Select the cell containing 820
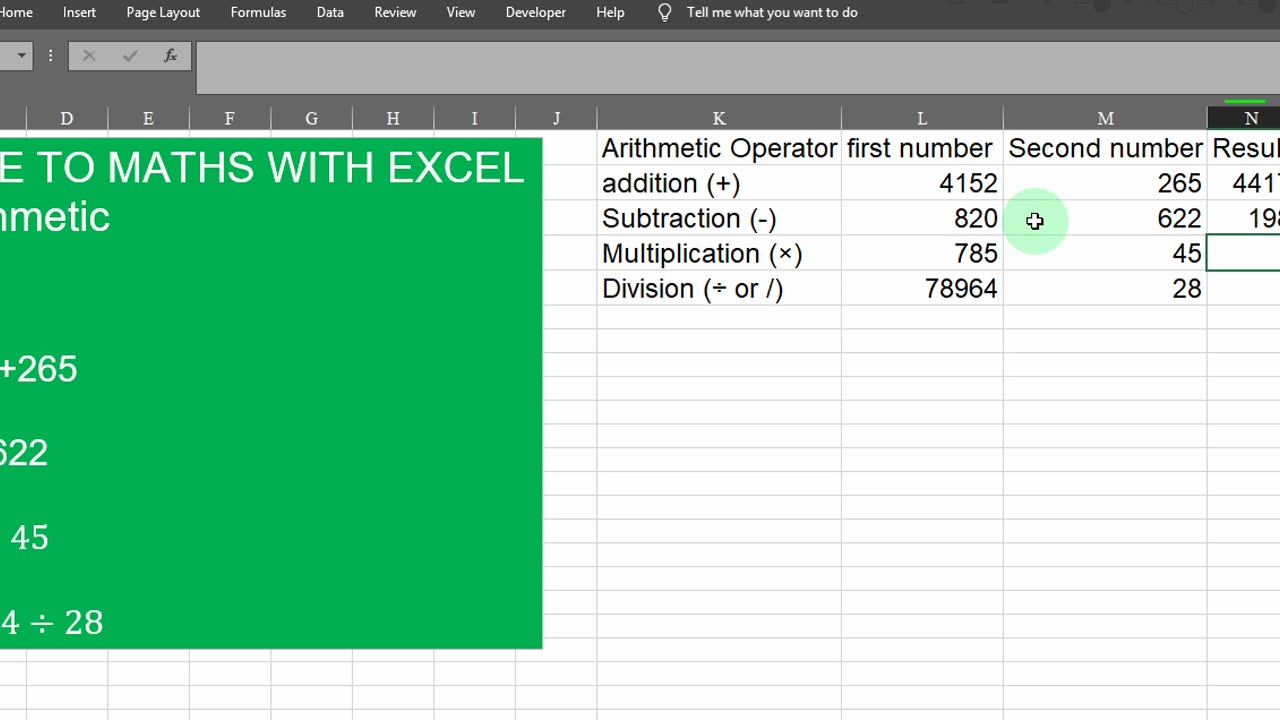 922,218
